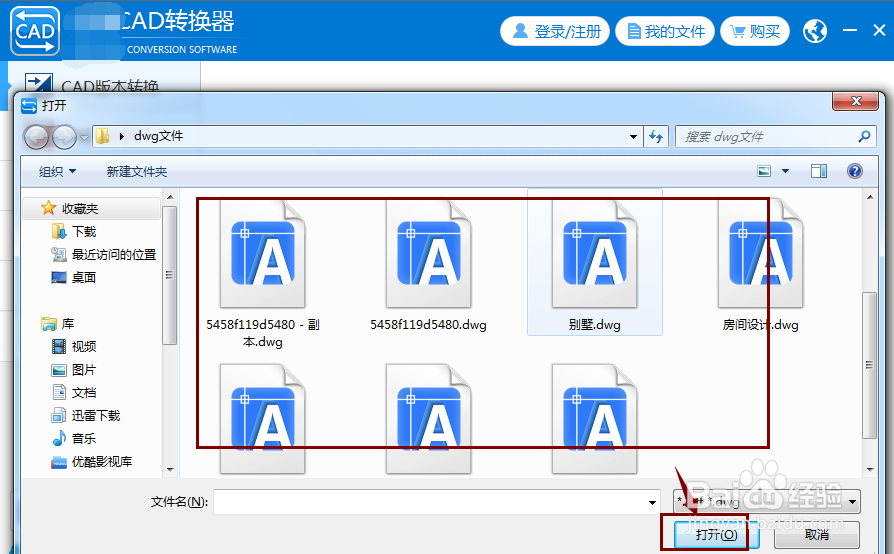The height and width of the screenshot is (554, 894).
Task: Expand the address bar history dropdown
Action: click(633, 137)
